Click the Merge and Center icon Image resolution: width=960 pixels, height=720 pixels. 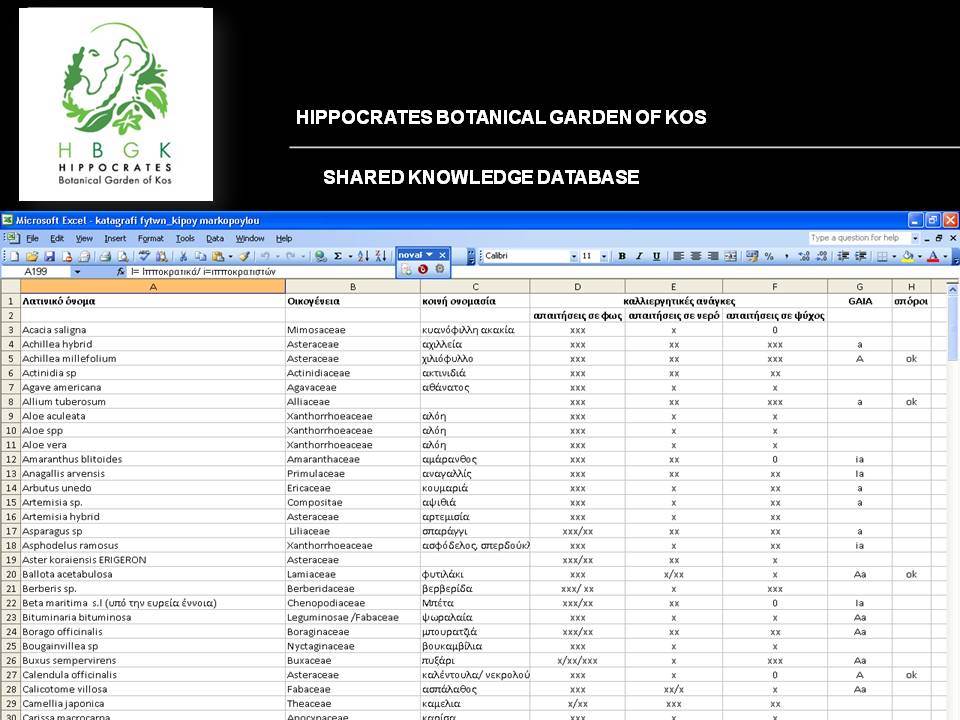[x=730, y=256]
